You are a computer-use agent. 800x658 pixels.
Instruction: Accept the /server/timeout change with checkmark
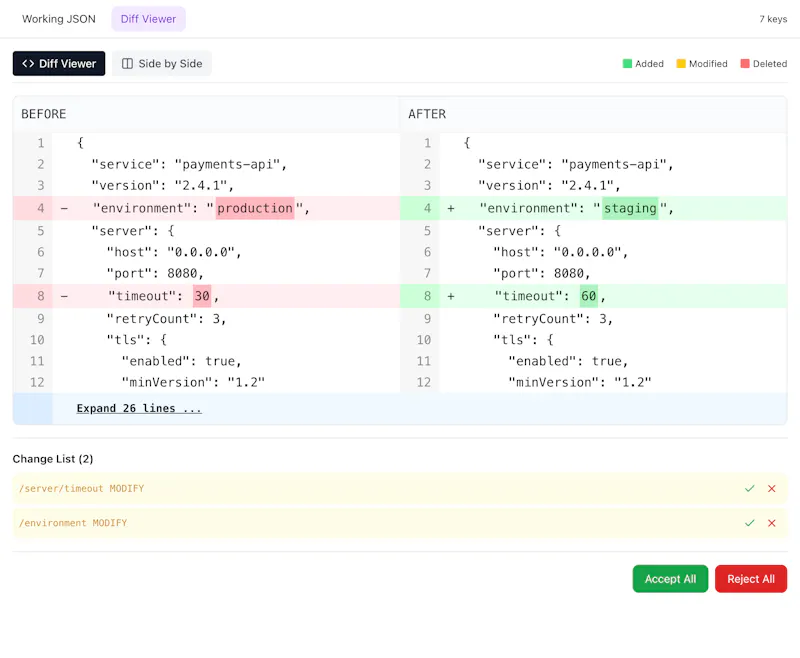[749, 489]
